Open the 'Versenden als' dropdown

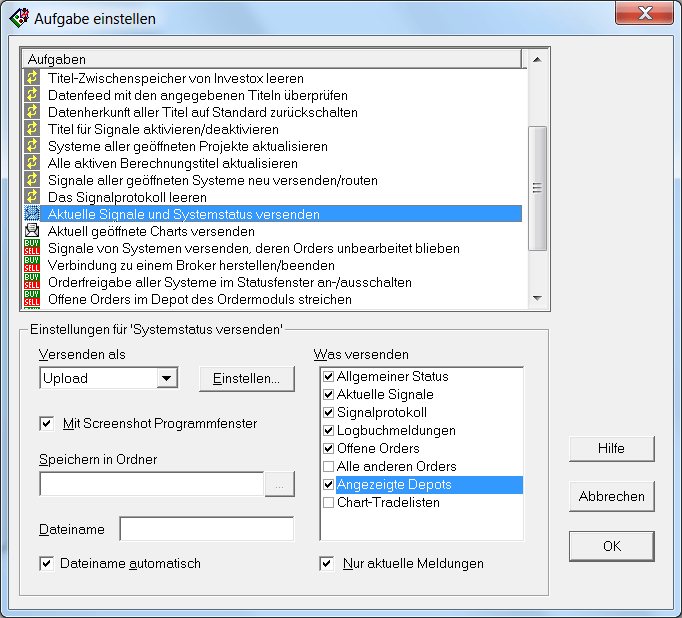coord(167,379)
